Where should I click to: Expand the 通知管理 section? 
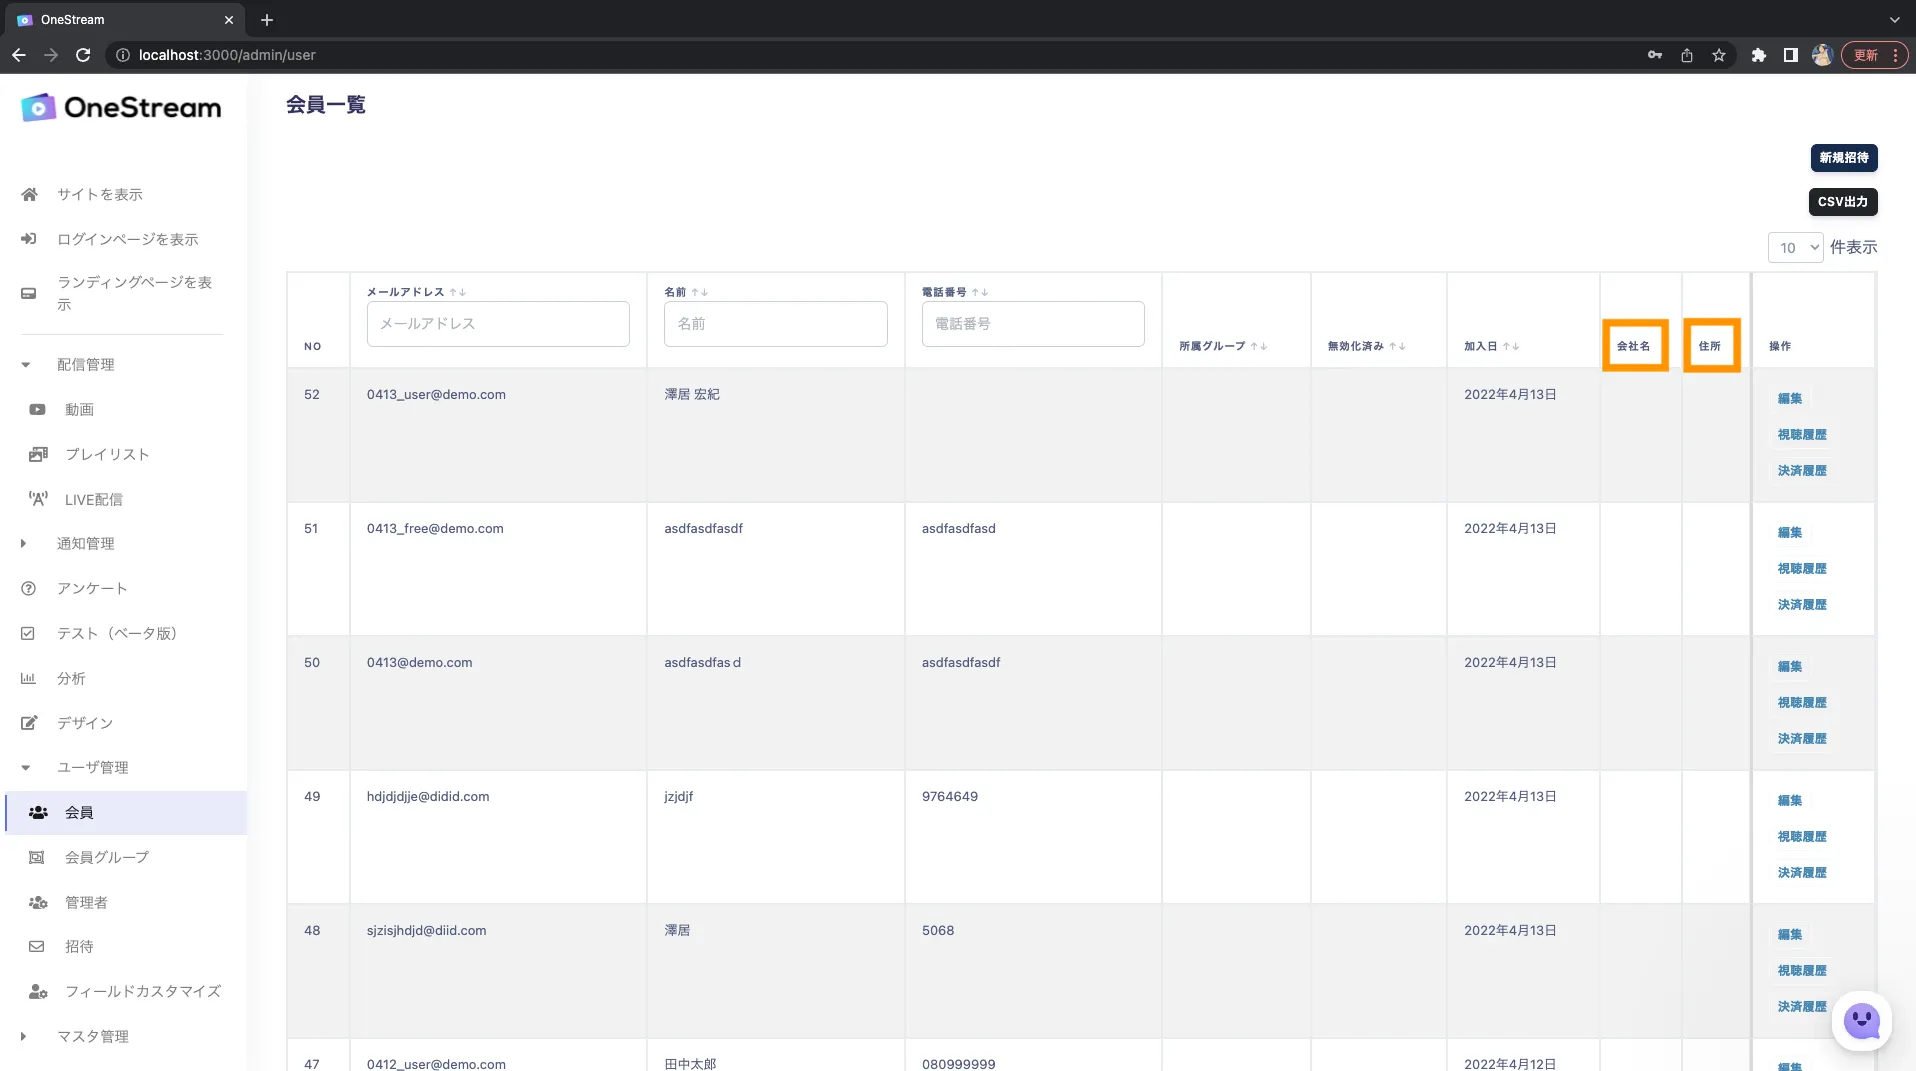(x=24, y=543)
